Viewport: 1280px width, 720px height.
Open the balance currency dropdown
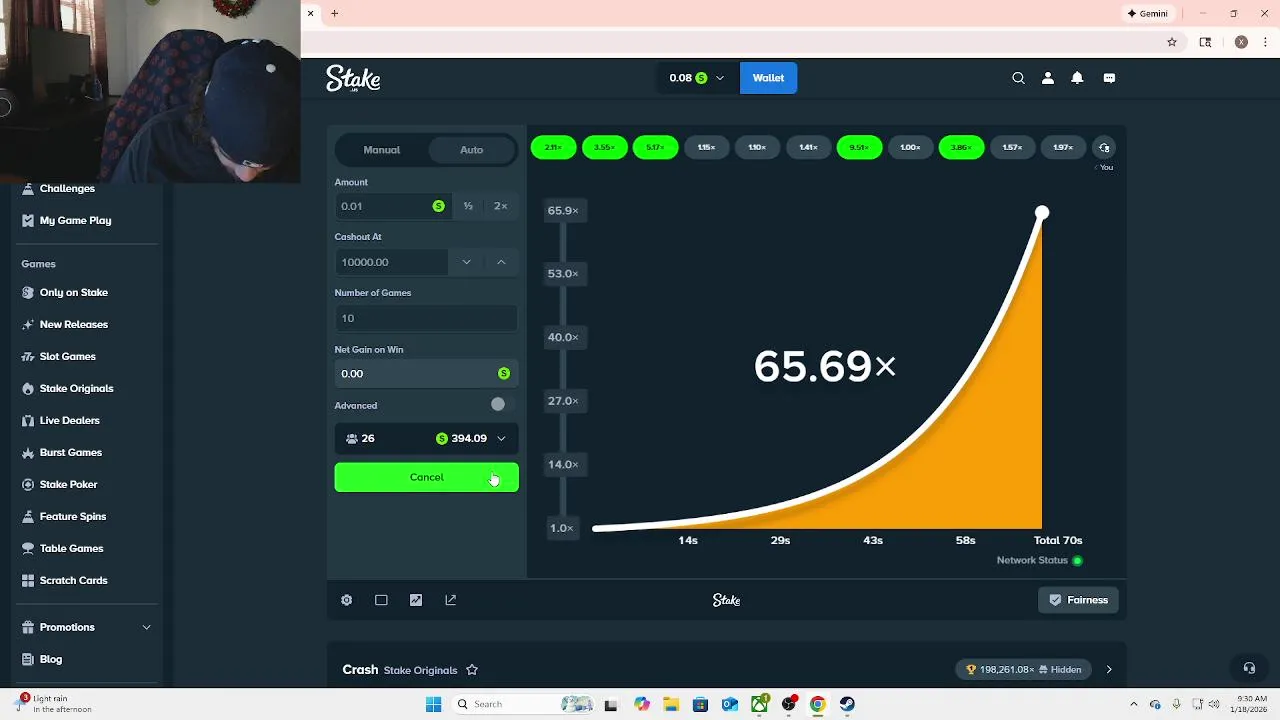click(696, 78)
